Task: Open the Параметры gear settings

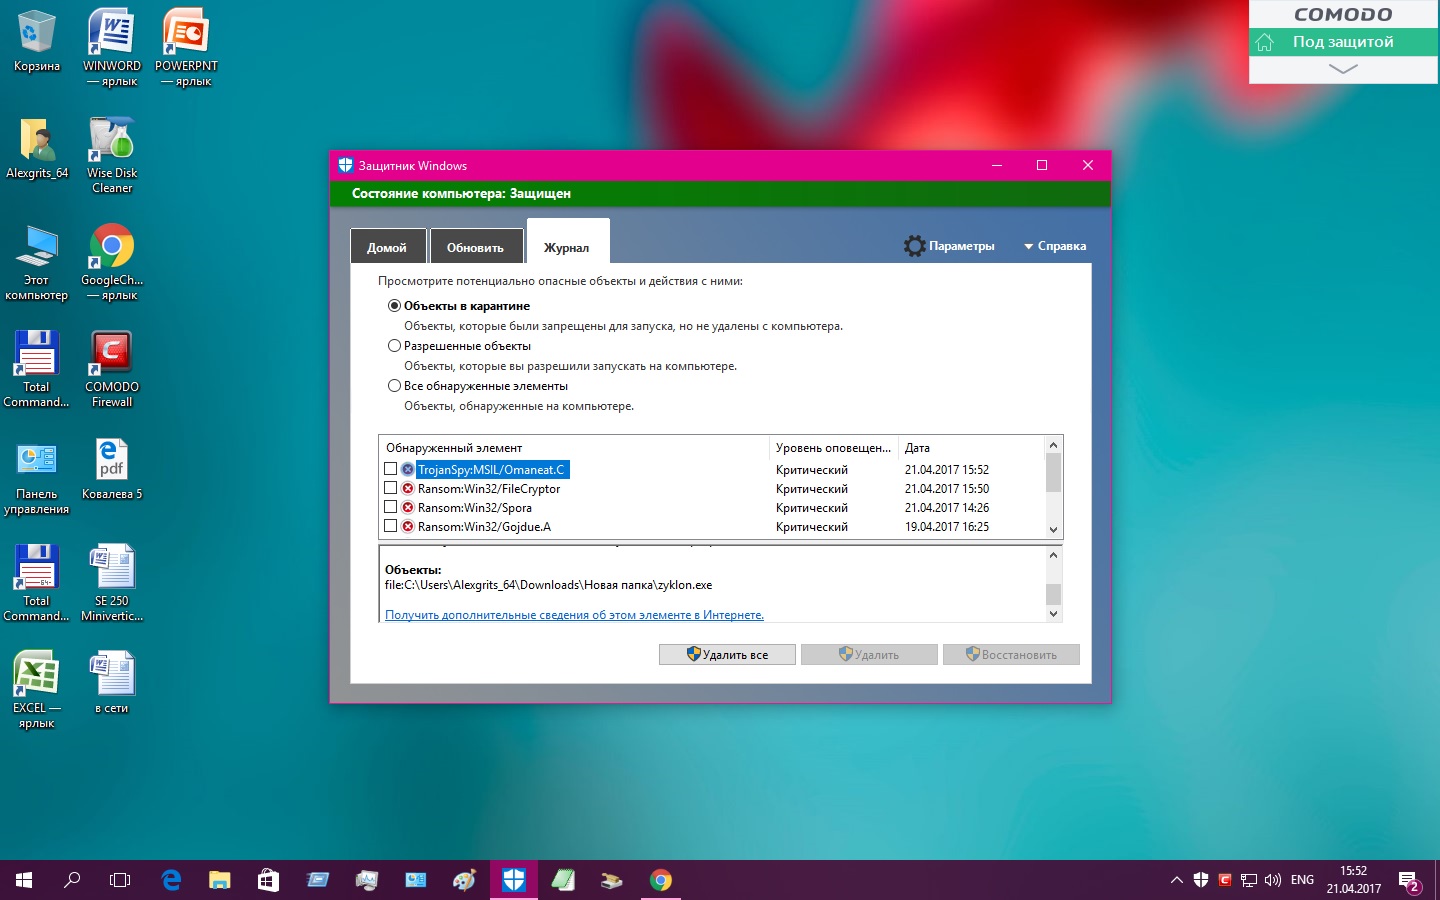Action: 949,246
